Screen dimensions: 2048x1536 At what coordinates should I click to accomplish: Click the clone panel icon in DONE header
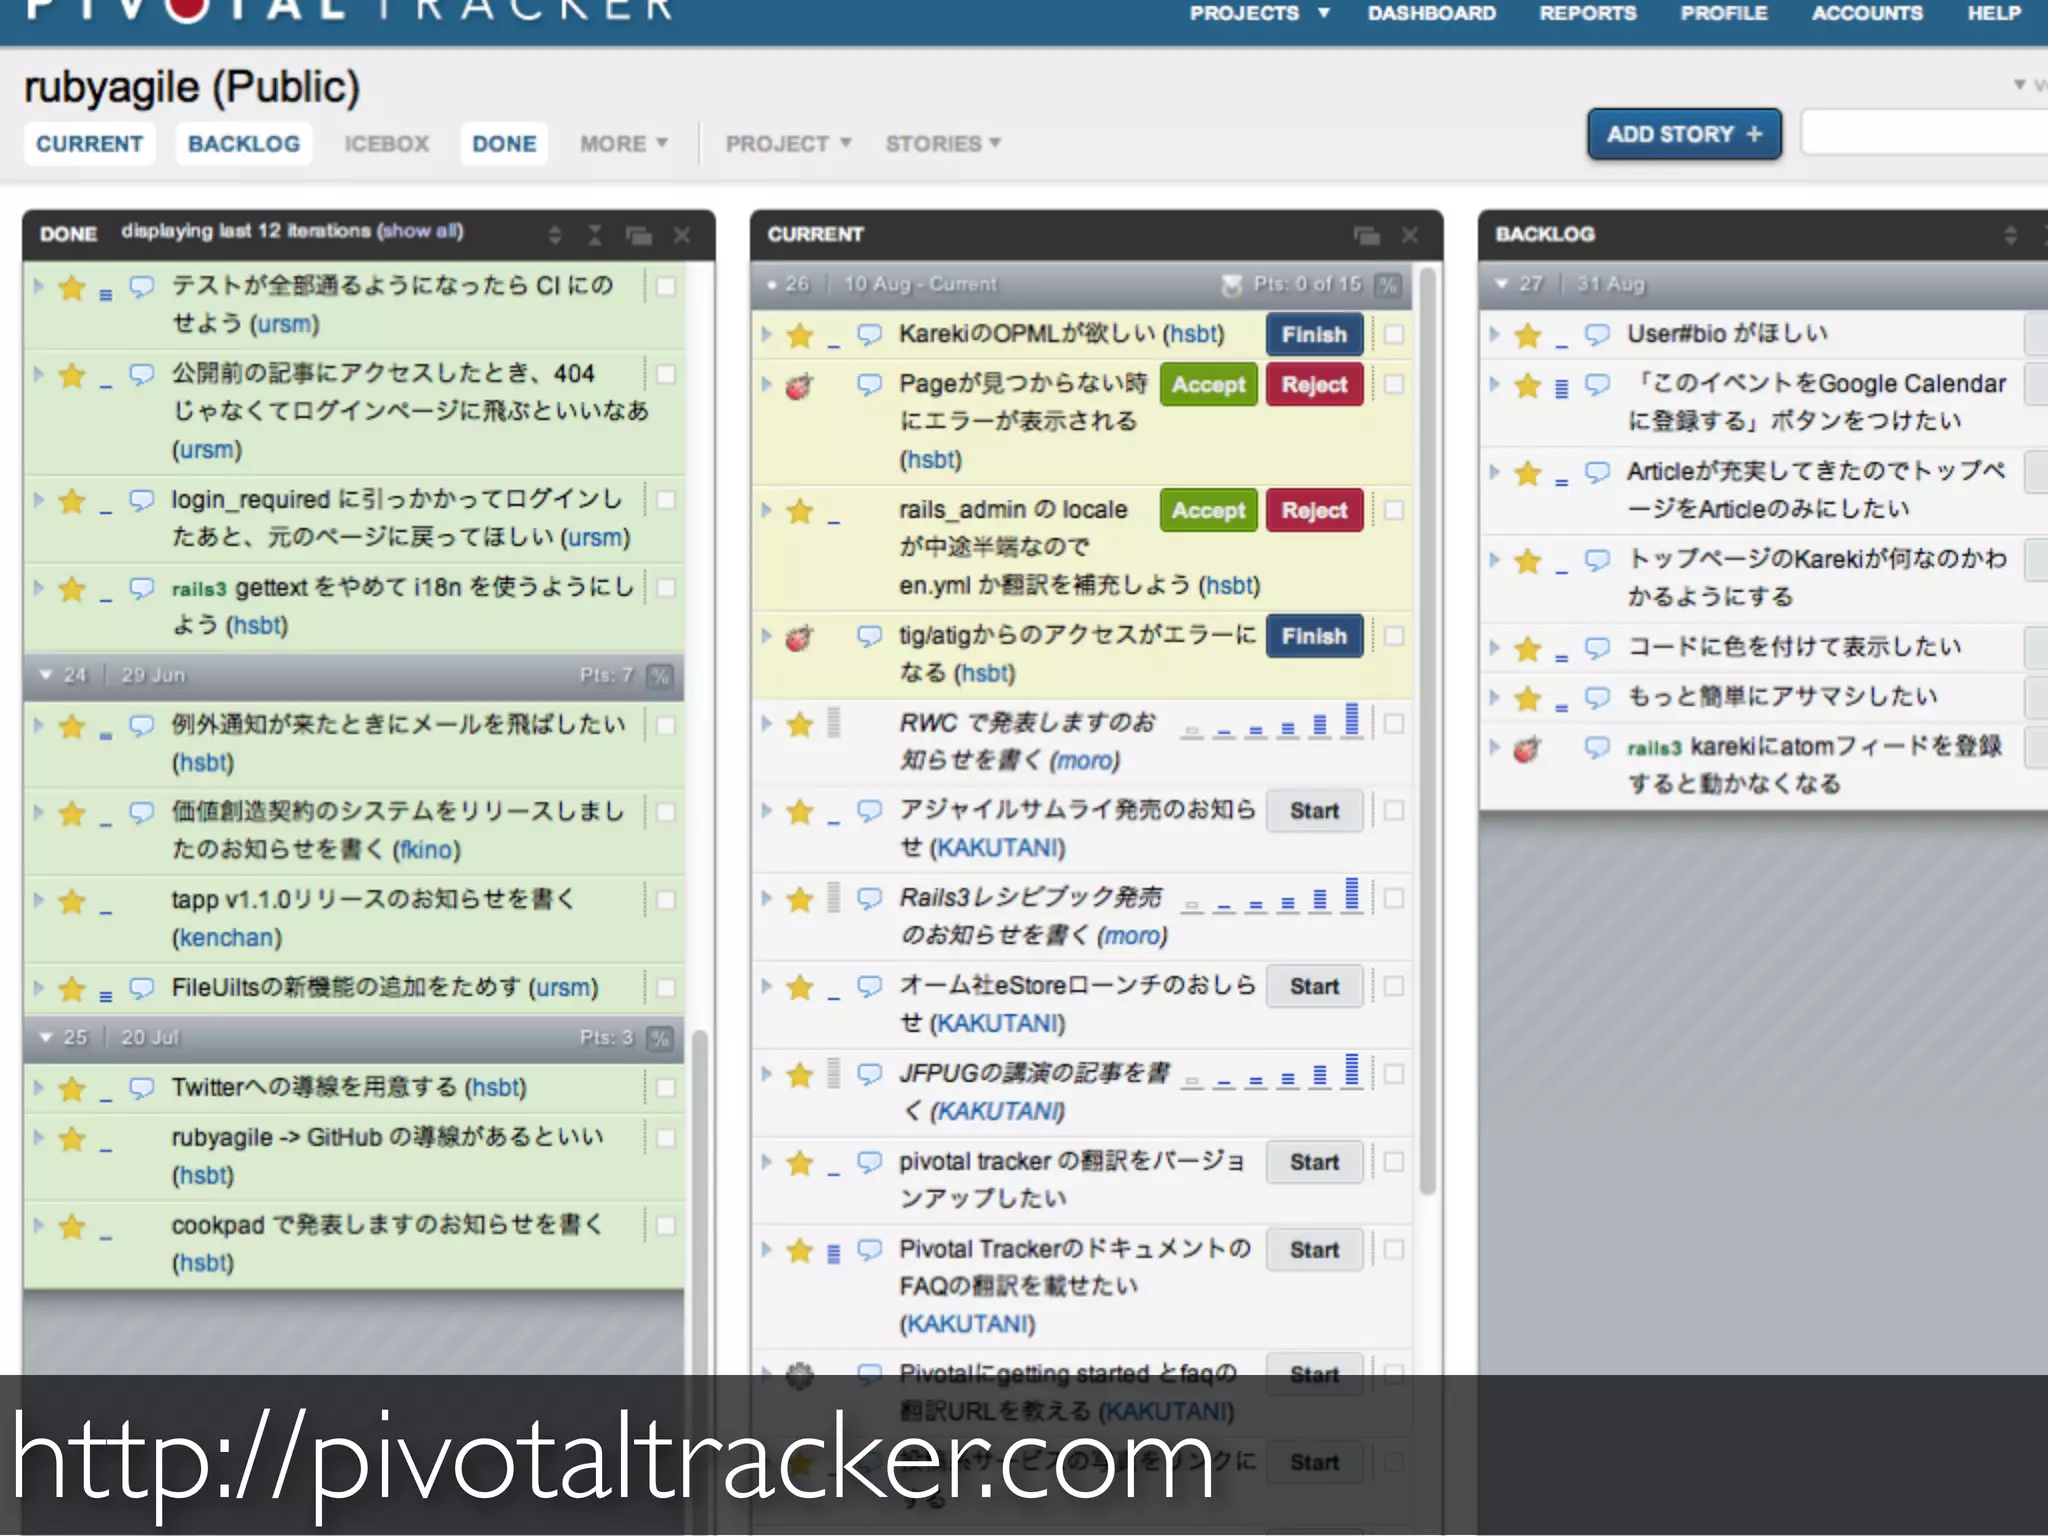pos(639,235)
